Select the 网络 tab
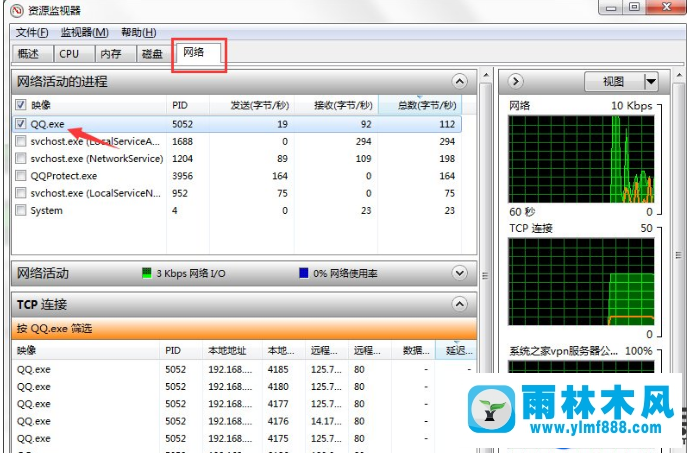 [x=198, y=53]
